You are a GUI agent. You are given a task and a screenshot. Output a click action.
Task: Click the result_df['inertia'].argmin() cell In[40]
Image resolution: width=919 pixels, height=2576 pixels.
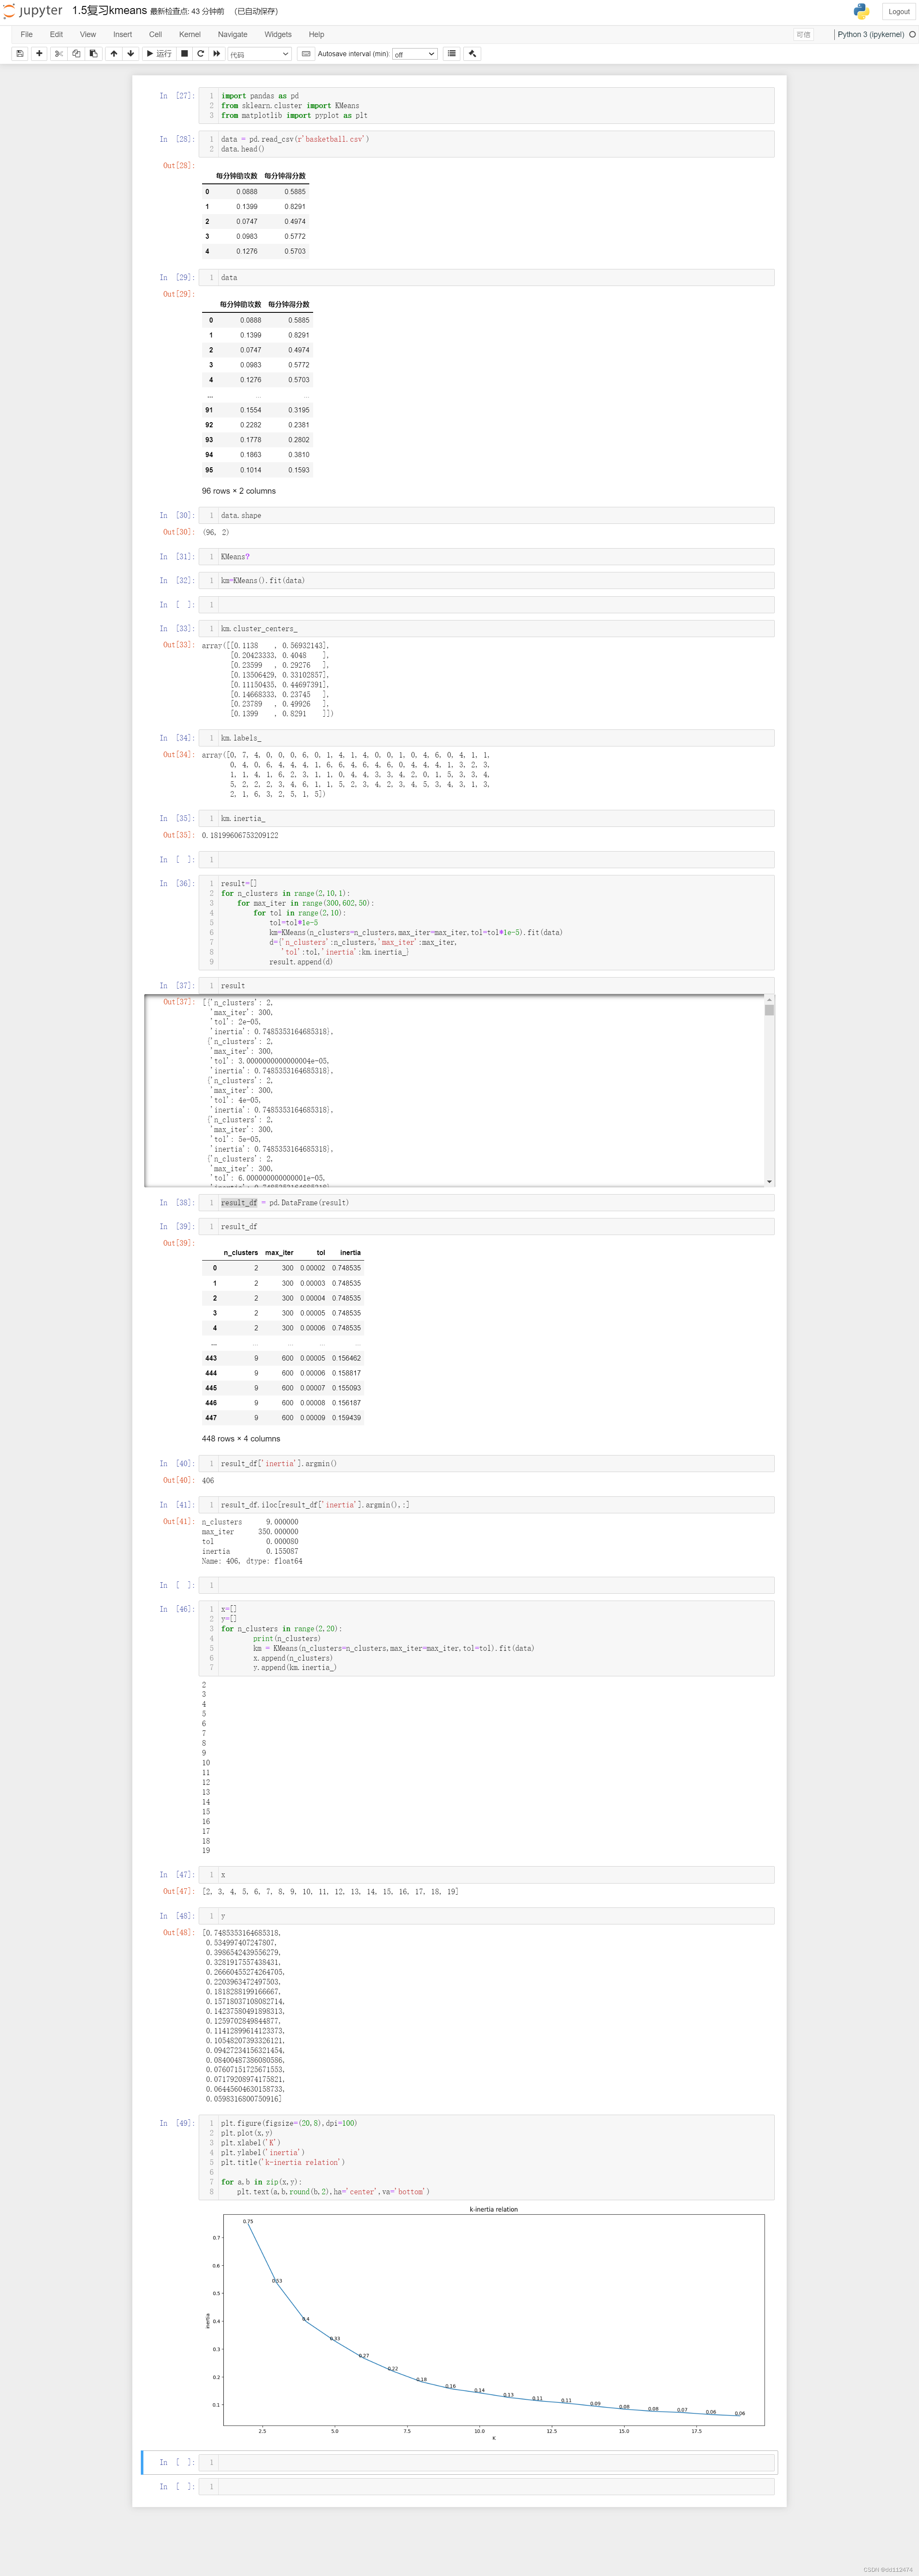[486, 1464]
